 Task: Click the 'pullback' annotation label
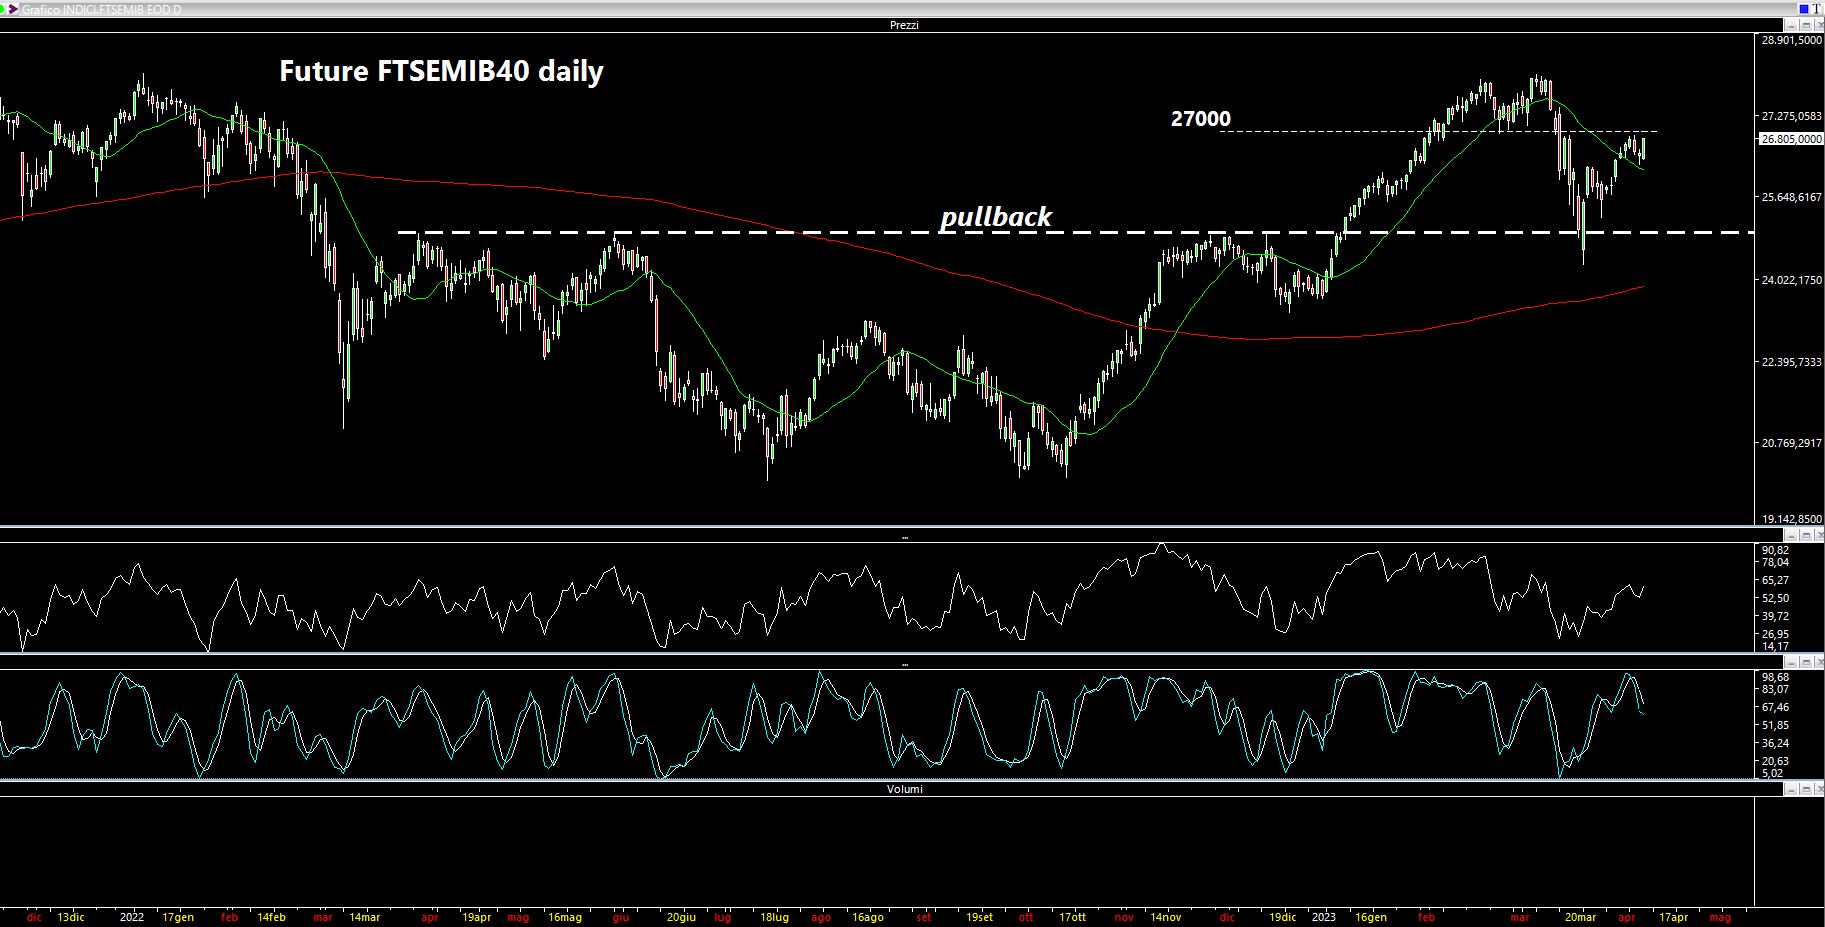pos(996,217)
